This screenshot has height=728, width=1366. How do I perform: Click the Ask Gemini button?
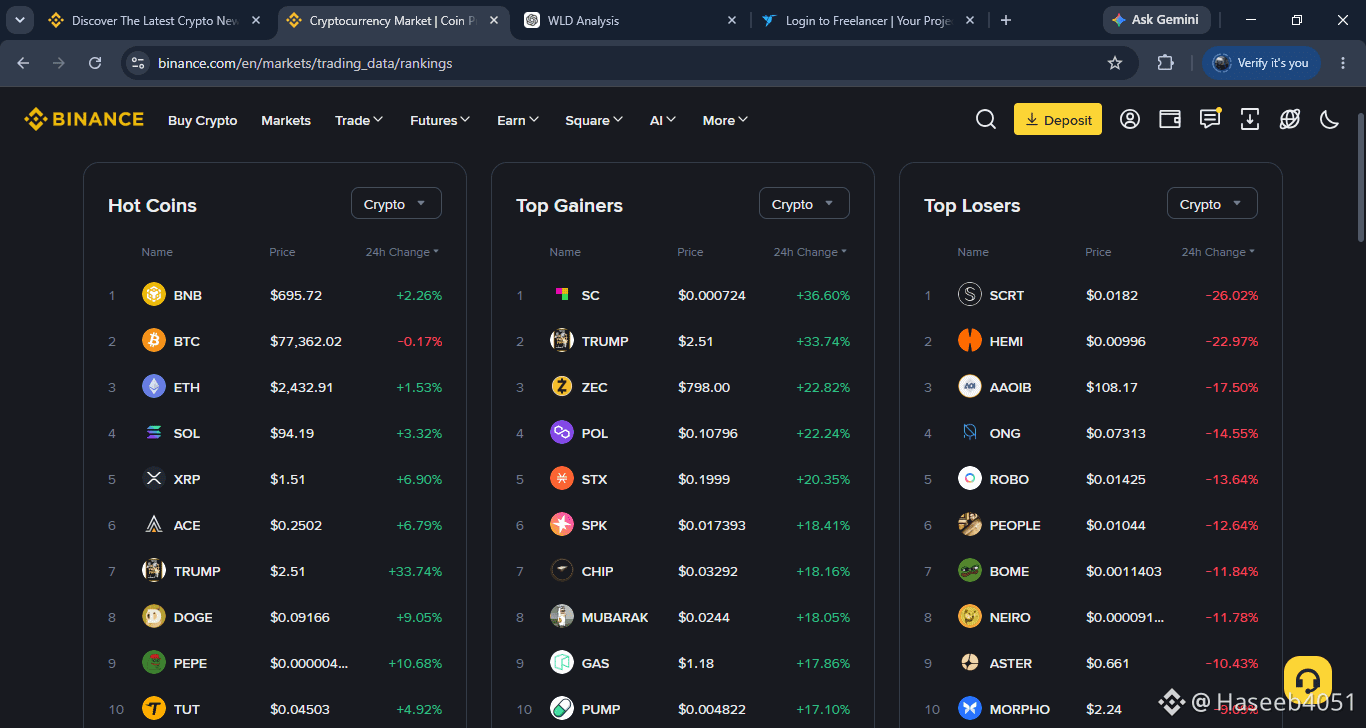point(1157,20)
